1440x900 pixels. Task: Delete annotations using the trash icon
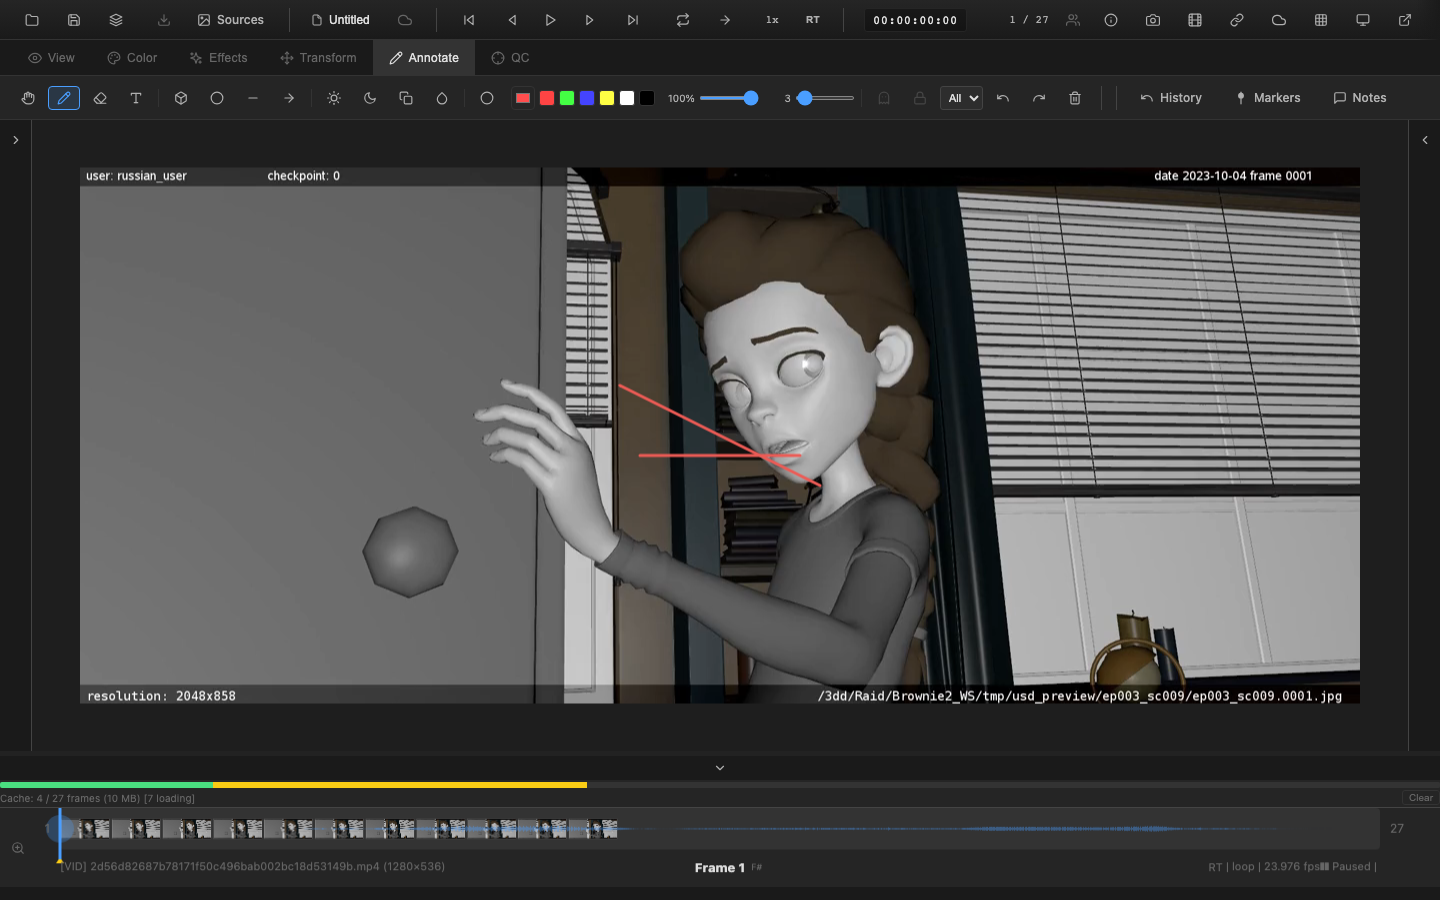1074,98
